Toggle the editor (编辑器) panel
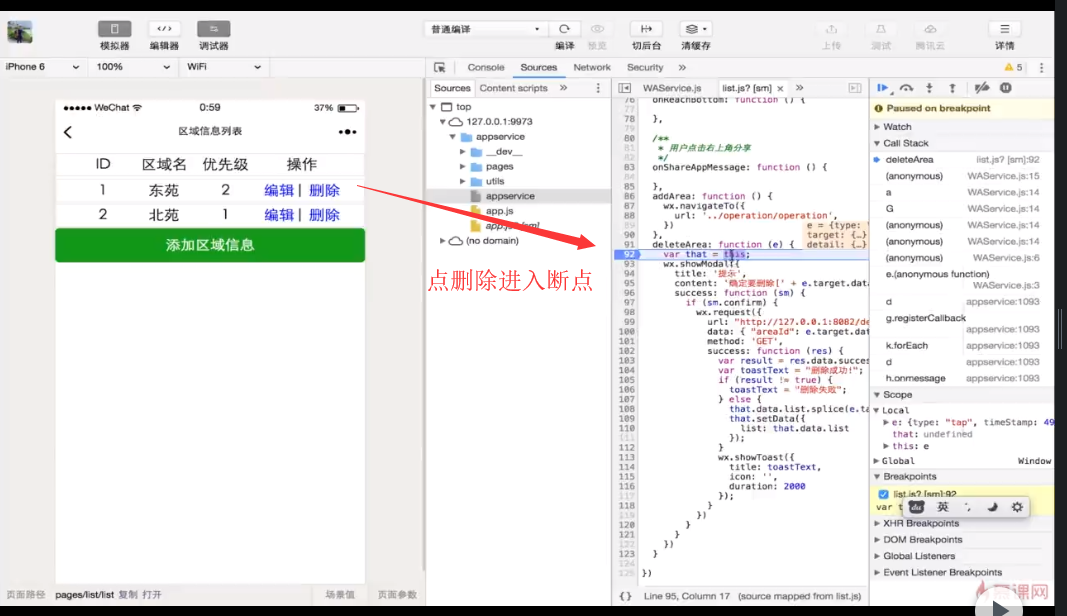 [x=164, y=29]
